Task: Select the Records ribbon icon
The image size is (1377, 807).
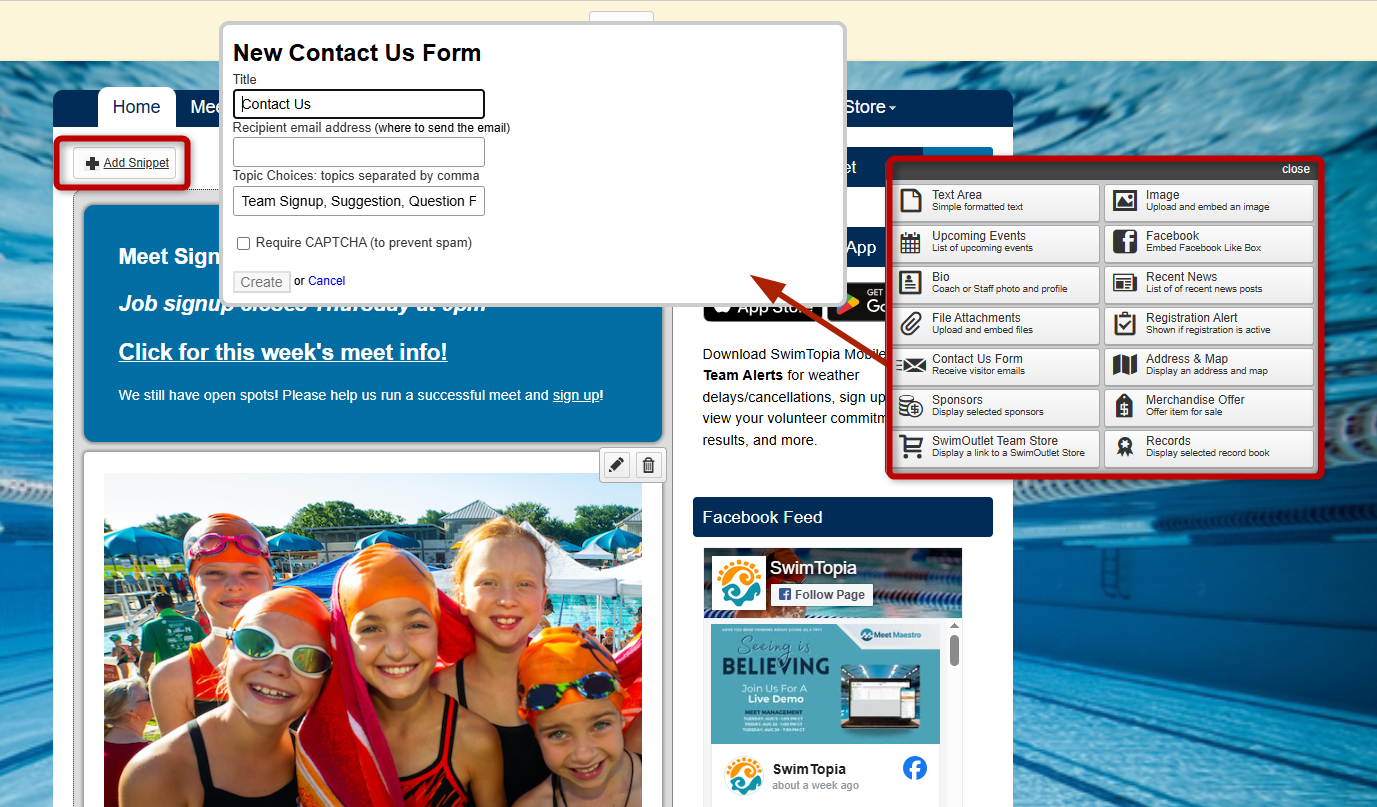Action: point(1125,446)
